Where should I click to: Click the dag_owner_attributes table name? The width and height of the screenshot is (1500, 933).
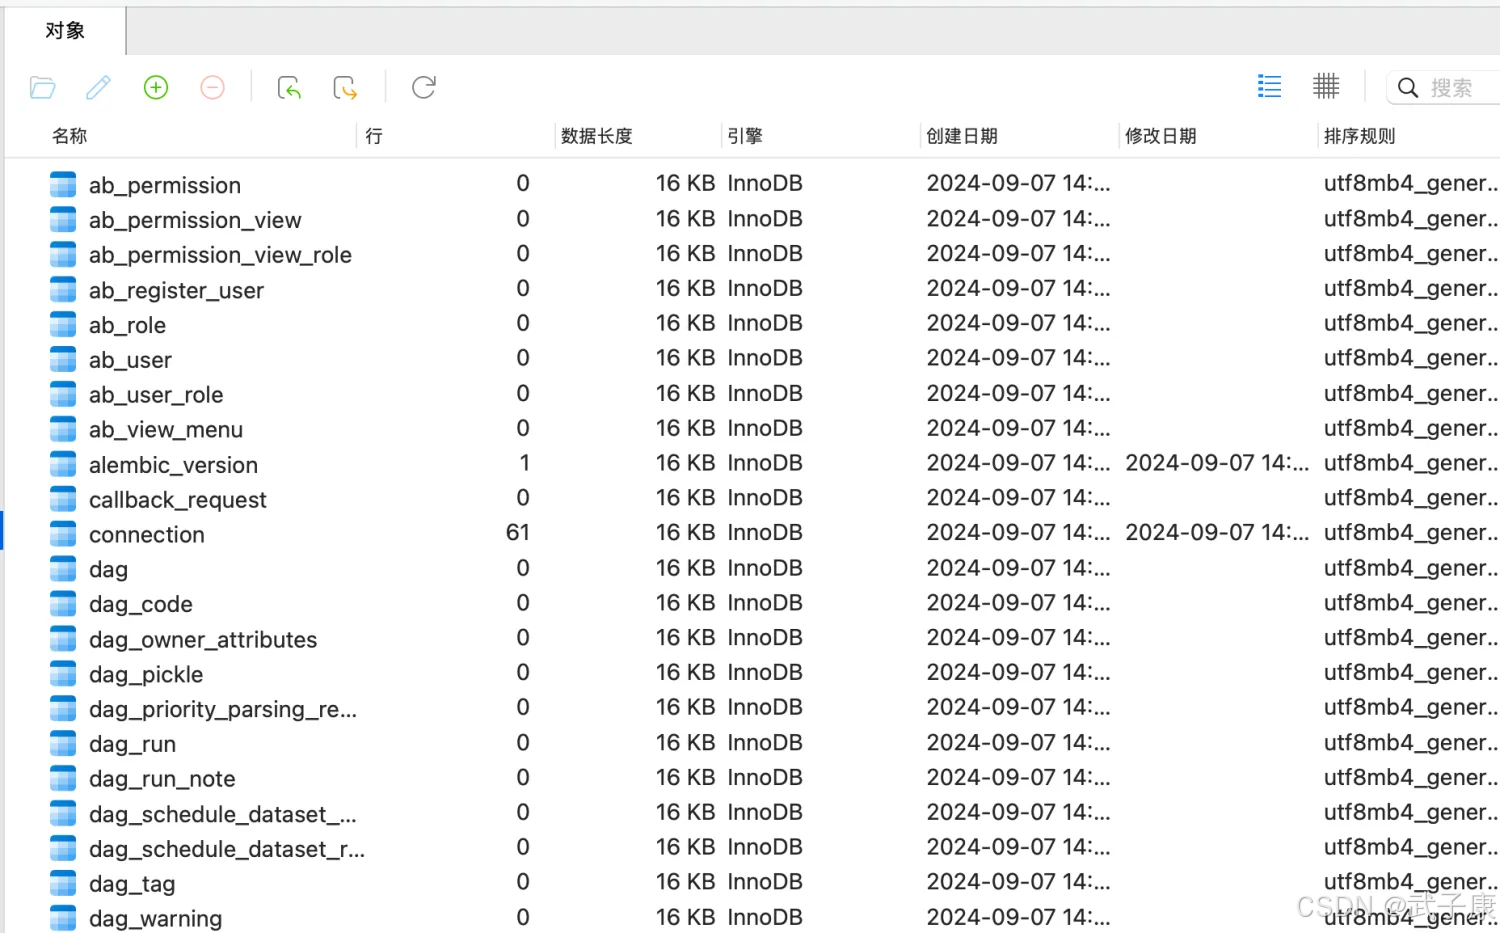pos(203,640)
